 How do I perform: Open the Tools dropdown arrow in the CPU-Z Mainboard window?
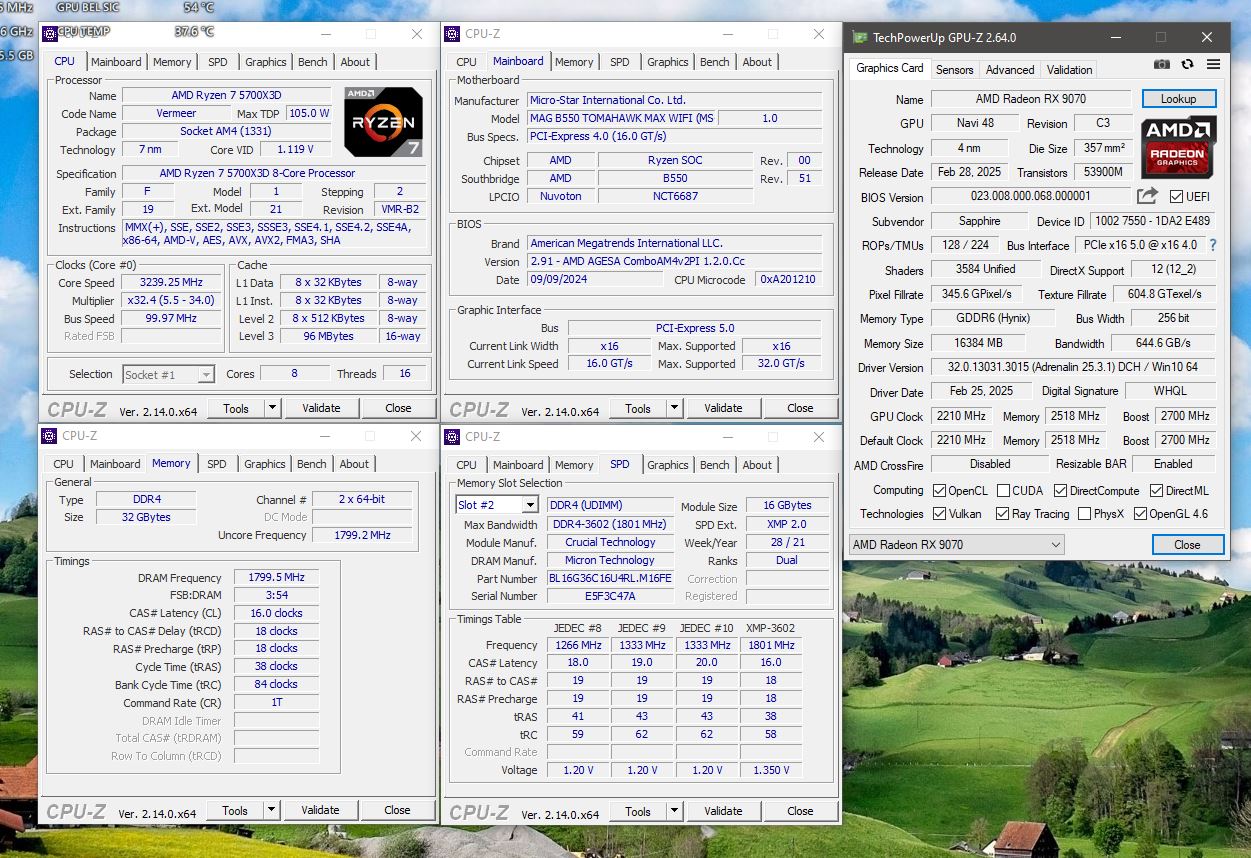674,408
